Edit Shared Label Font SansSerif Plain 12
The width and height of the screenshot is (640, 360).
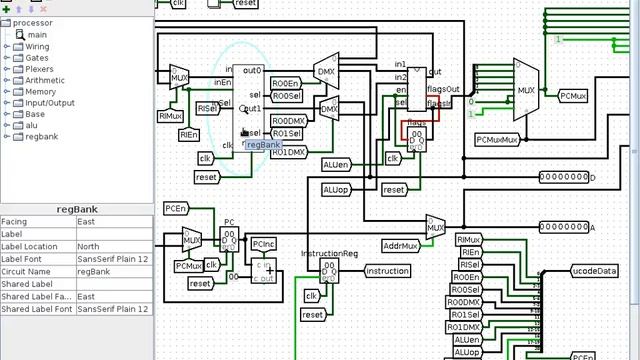point(114,309)
